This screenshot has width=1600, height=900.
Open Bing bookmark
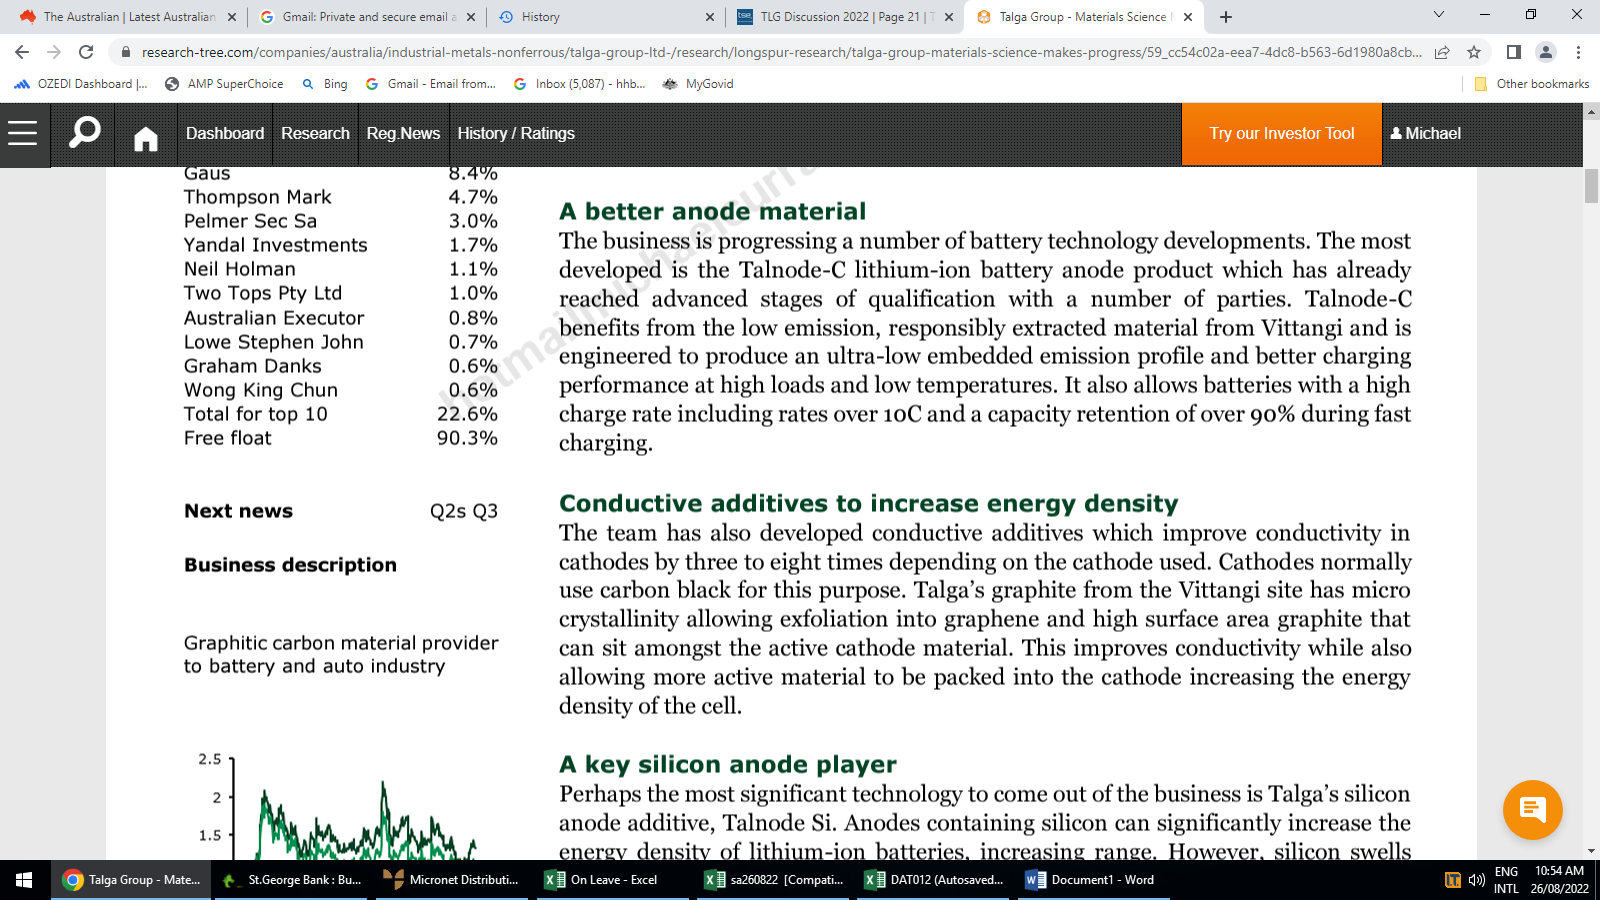coord(325,84)
